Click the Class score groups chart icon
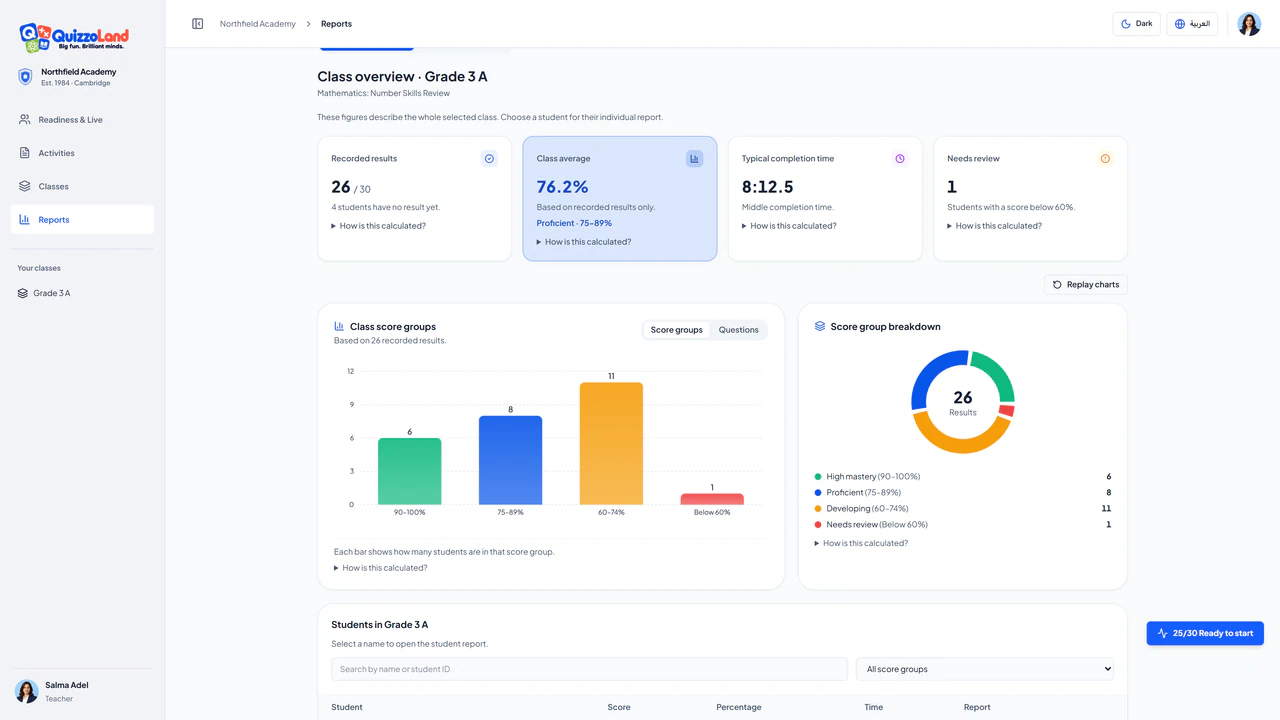This screenshot has width=1280, height=720. click(339, 326)
